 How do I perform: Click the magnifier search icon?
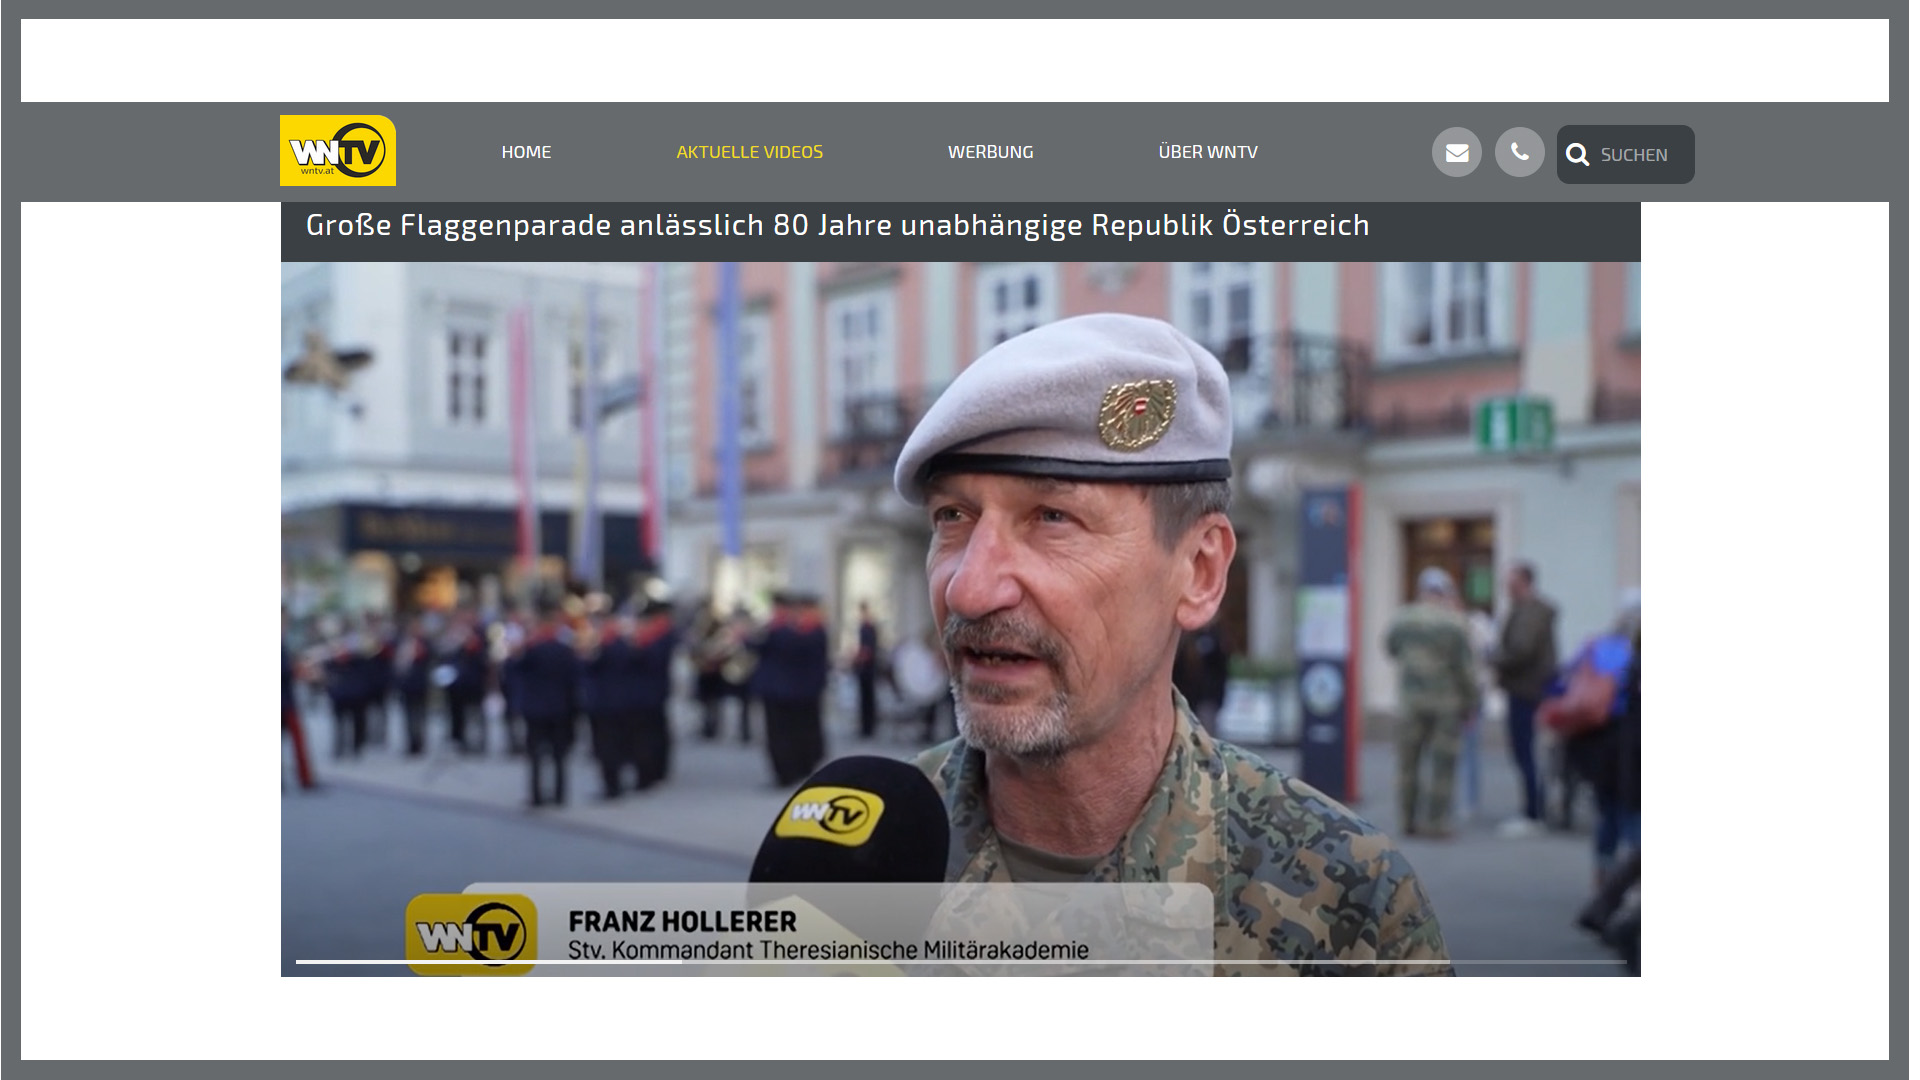[x=1578, y=155]
